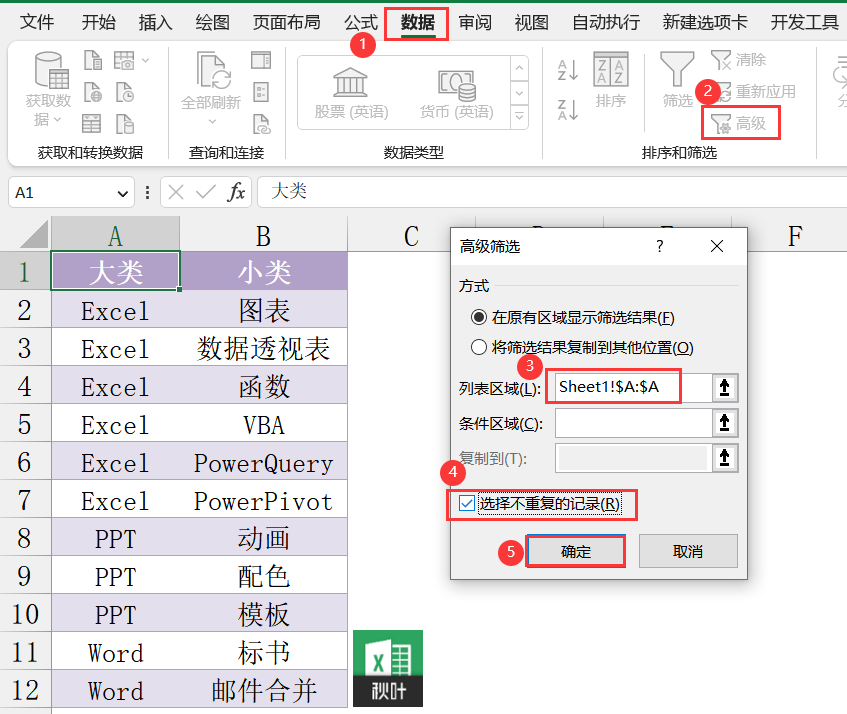Select the 小类 header cell
Screen dimensions: 847x714
[264, 271]
